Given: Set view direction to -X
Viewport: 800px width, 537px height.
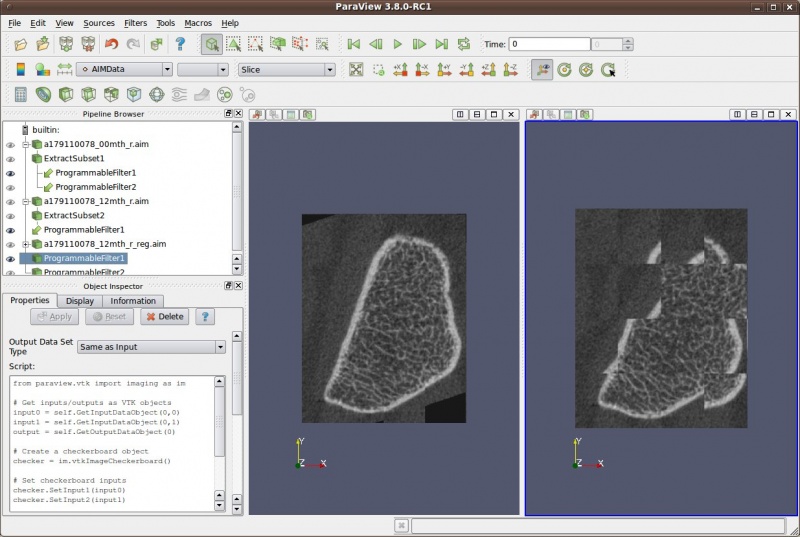Looking at the screenshot, I should click(422, 69).
